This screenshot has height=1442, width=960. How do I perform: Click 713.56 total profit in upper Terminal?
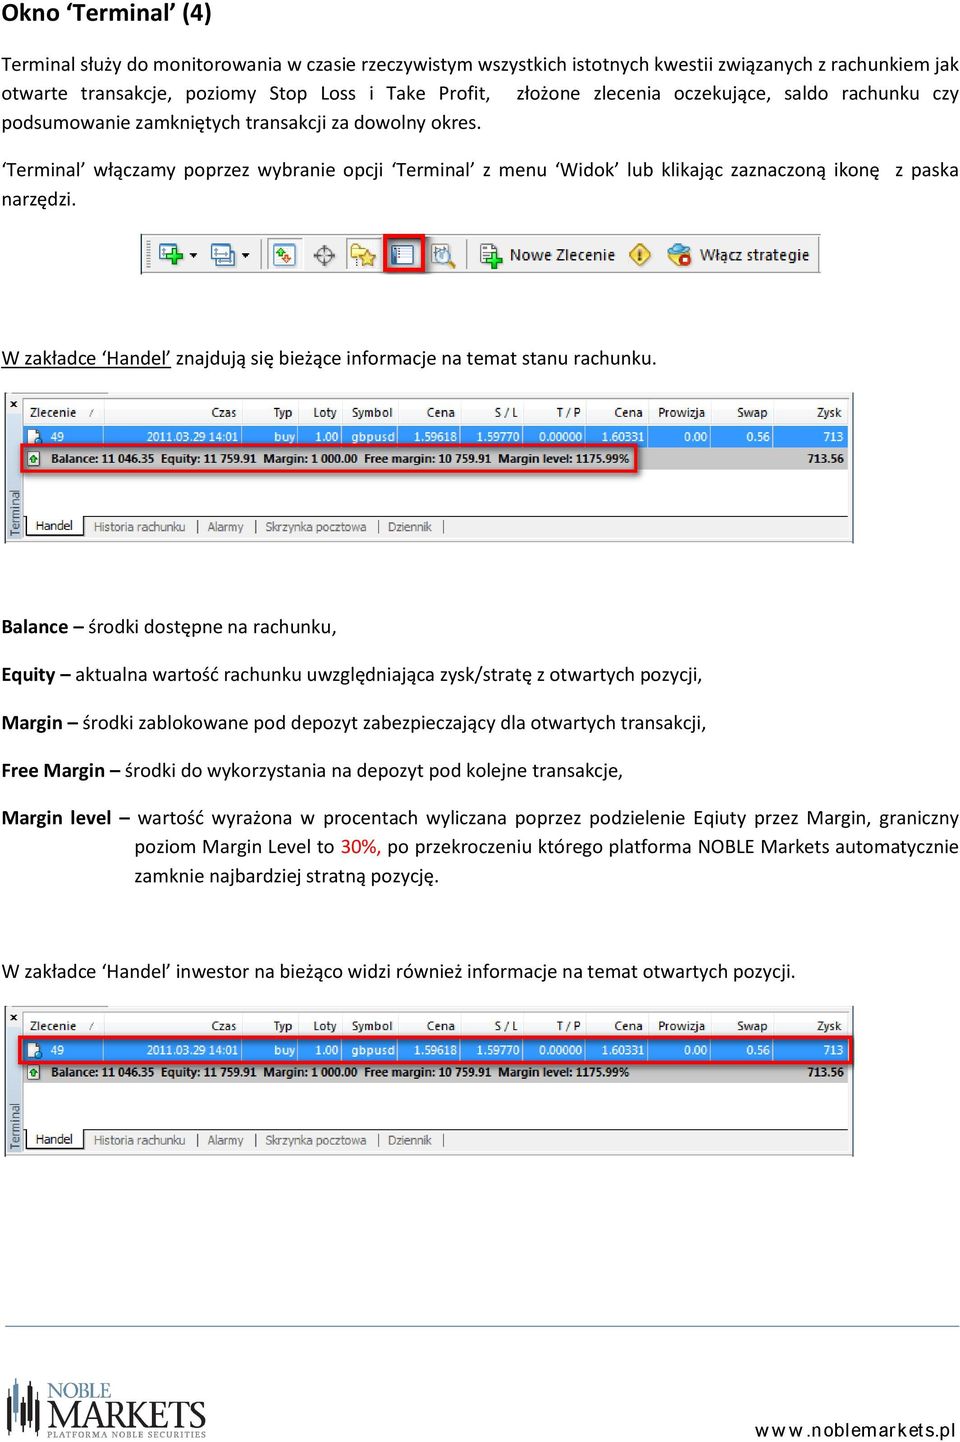click(826, 459)
